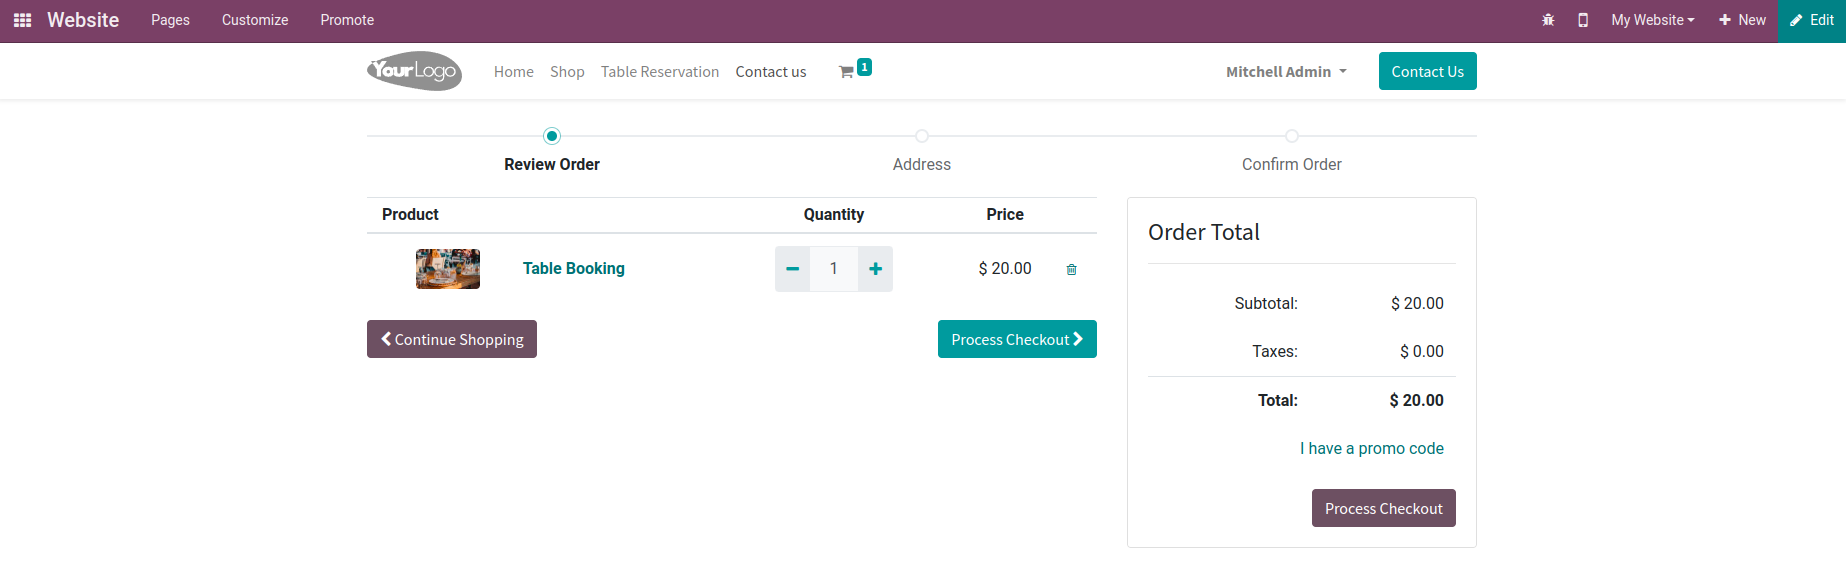The width and height of the screenshot is (1846, 574).
Task: Decrease quantity with minus button
Action: [x=792, y=269]
